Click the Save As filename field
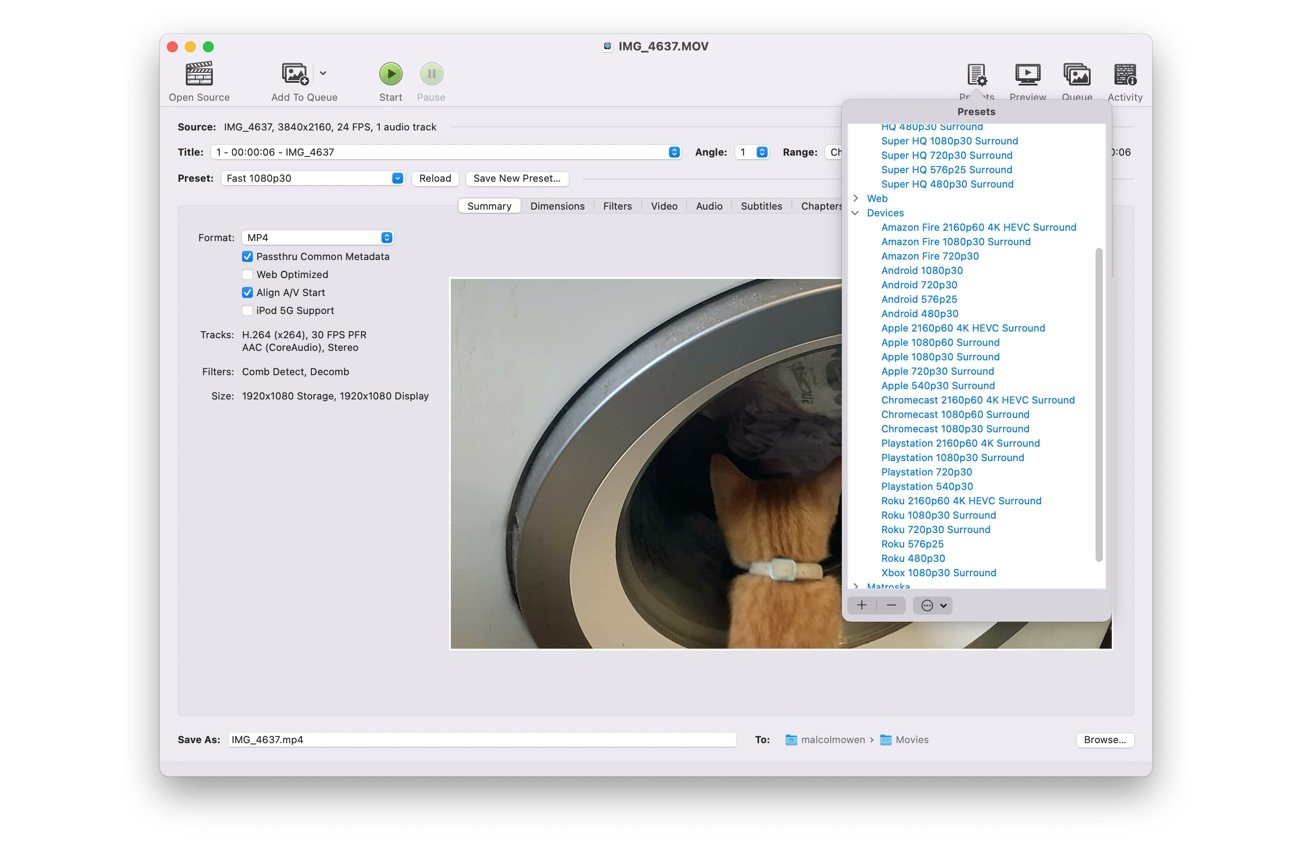 click(x=482, y=740)
